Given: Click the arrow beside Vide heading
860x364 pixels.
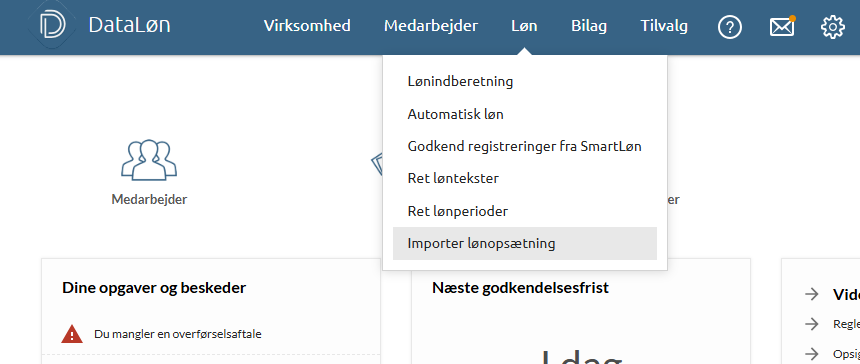Looking at the screenshot, I should (811, 294).
